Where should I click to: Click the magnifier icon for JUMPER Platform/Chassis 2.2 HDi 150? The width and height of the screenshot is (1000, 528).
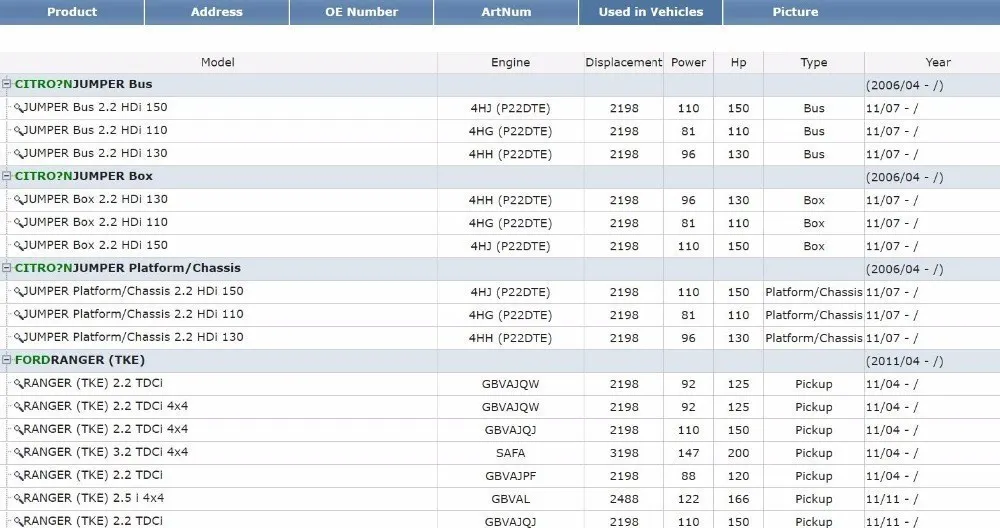[18, 291]
